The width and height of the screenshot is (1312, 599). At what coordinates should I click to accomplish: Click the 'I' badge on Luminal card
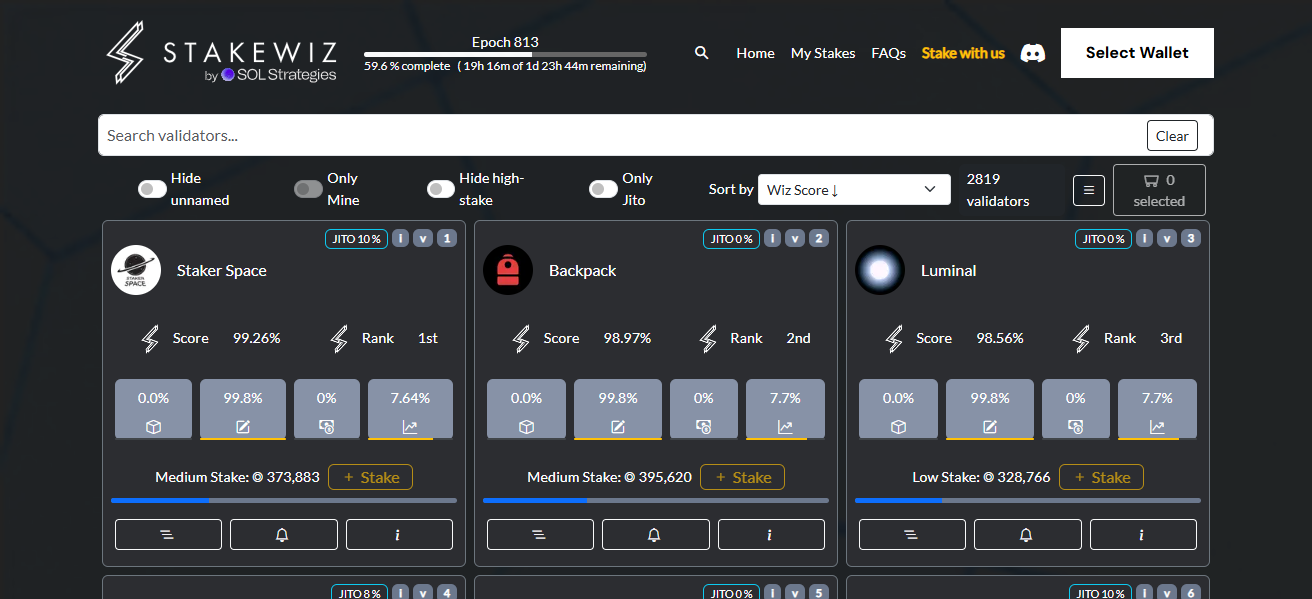coord(1144,238)
